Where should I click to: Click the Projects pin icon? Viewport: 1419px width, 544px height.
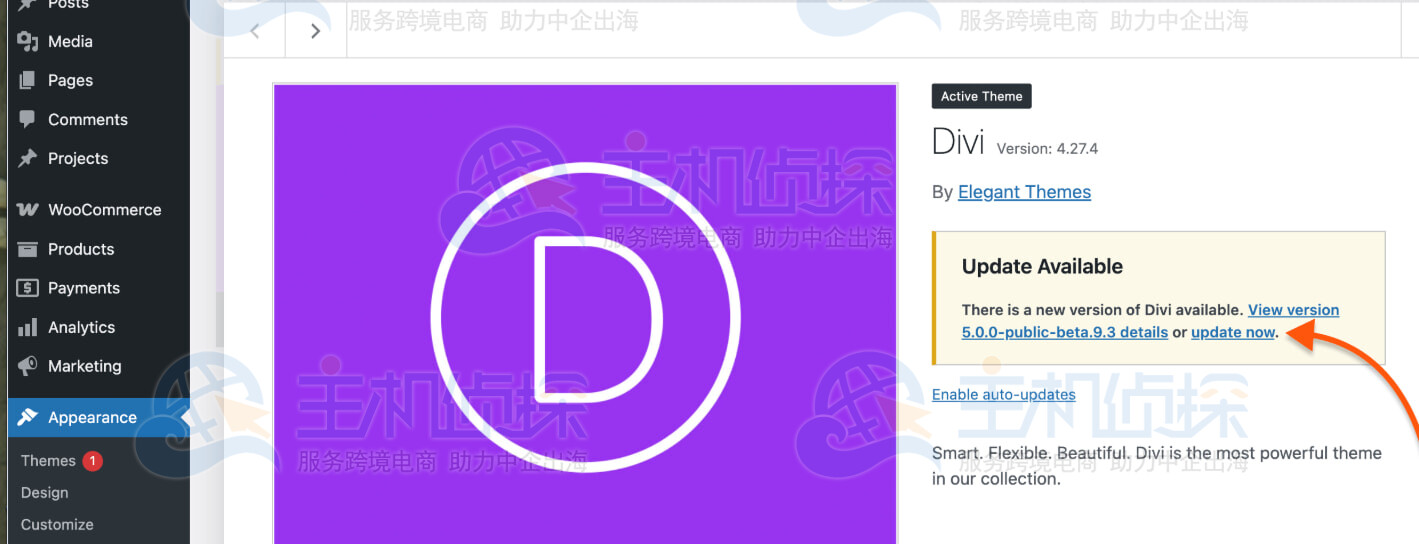coord(27,158)
